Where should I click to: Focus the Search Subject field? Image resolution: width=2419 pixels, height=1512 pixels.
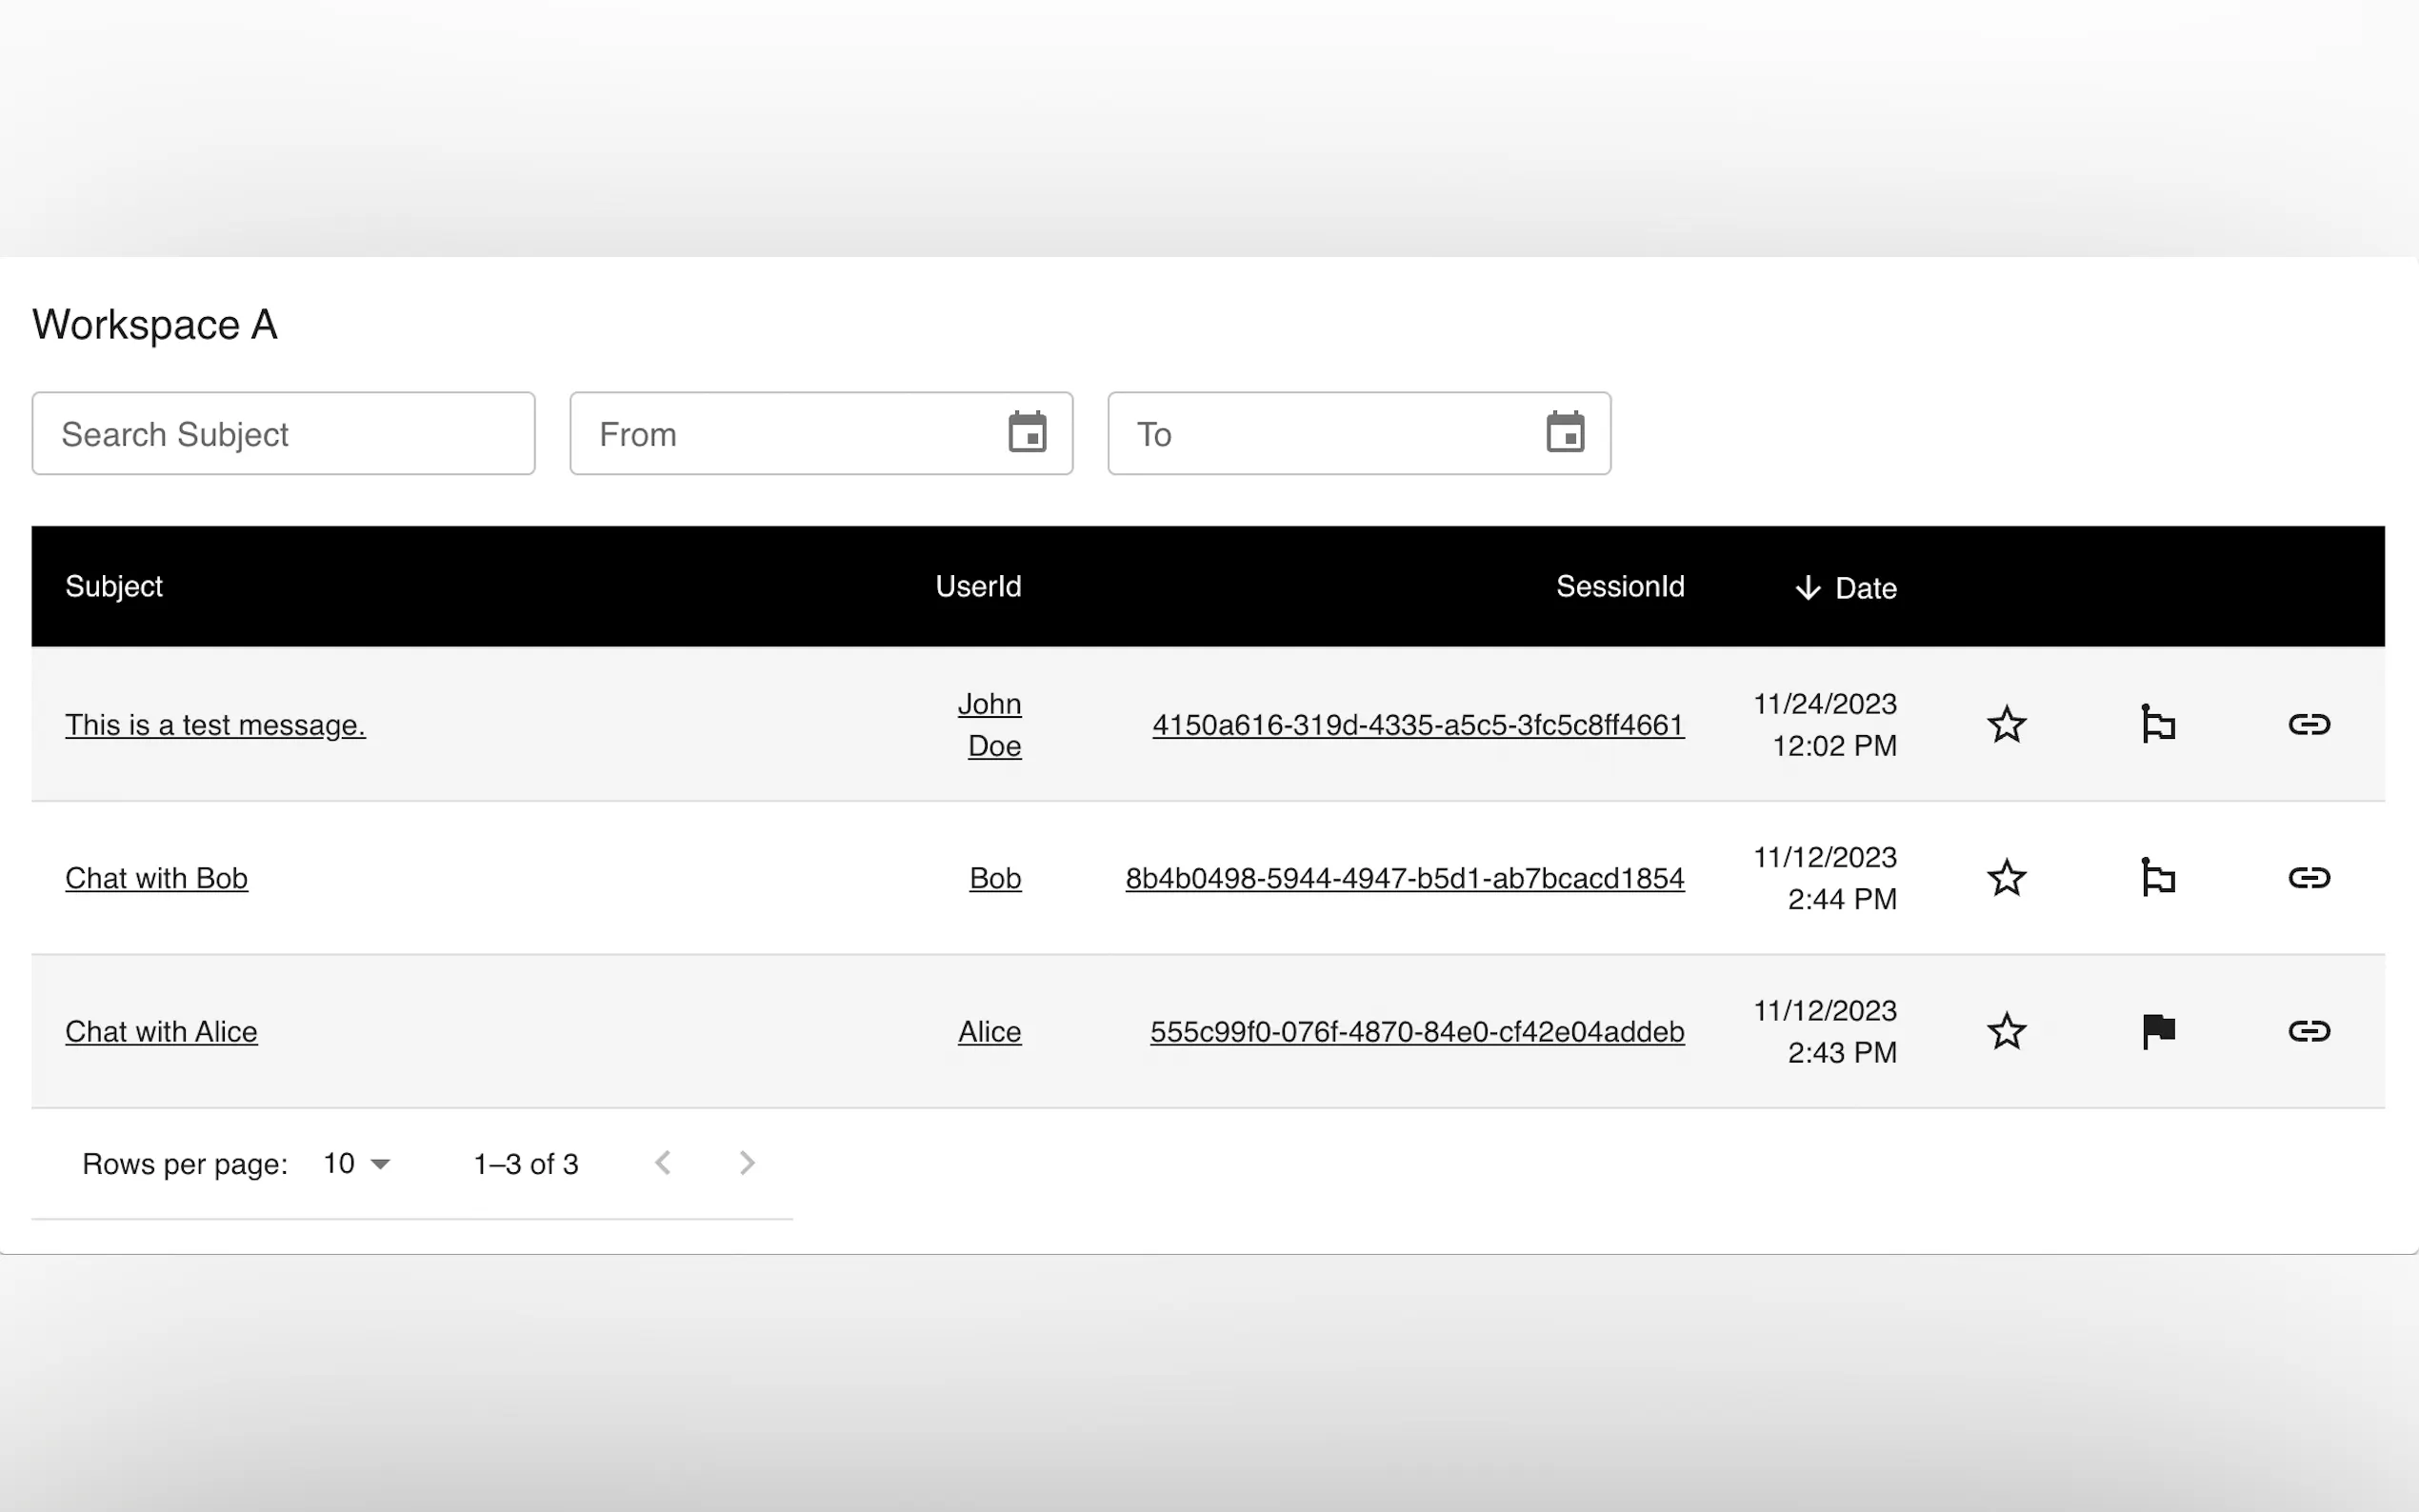coord(283,433)
